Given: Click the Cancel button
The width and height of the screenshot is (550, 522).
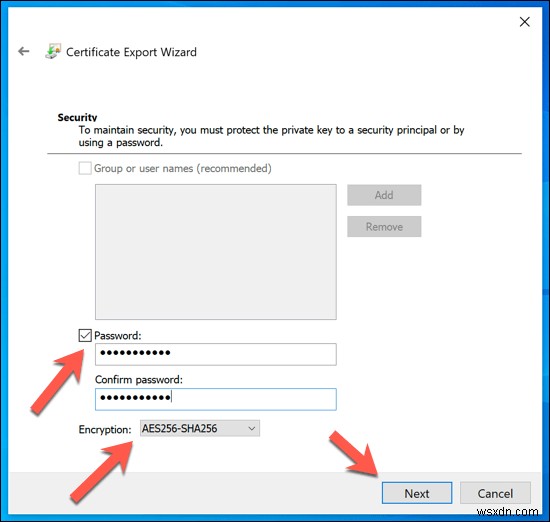Looking at the screenshot, I should point(495,493).
